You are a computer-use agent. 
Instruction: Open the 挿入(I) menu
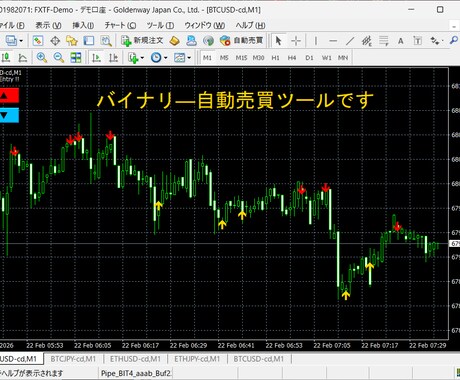coord(83,25)
